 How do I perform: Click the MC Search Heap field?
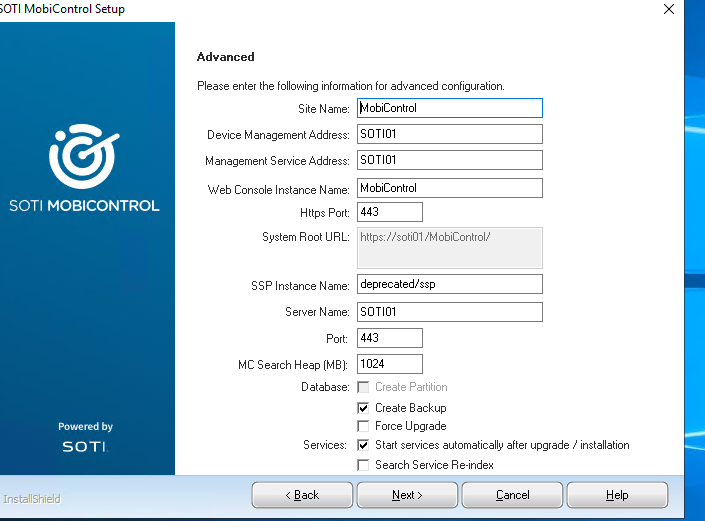tap(389, 364)
